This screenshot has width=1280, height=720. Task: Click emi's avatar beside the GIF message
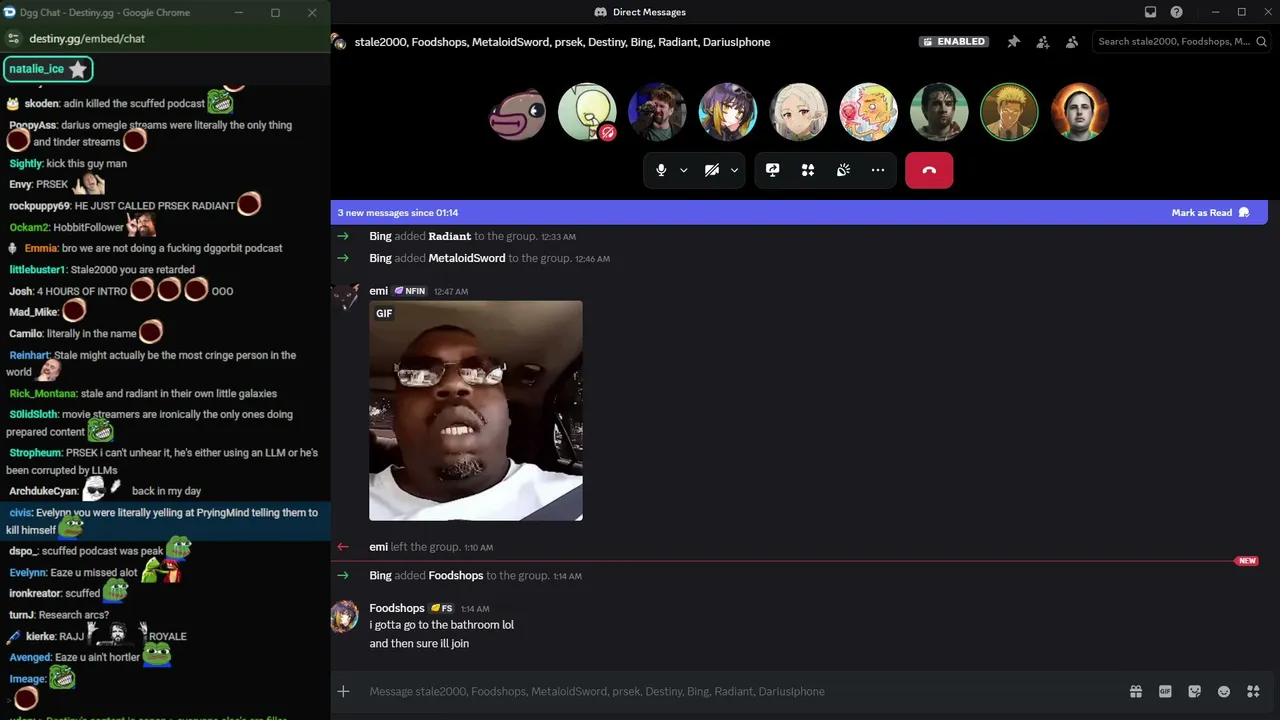pyautogui.click(x=345, y=299)
